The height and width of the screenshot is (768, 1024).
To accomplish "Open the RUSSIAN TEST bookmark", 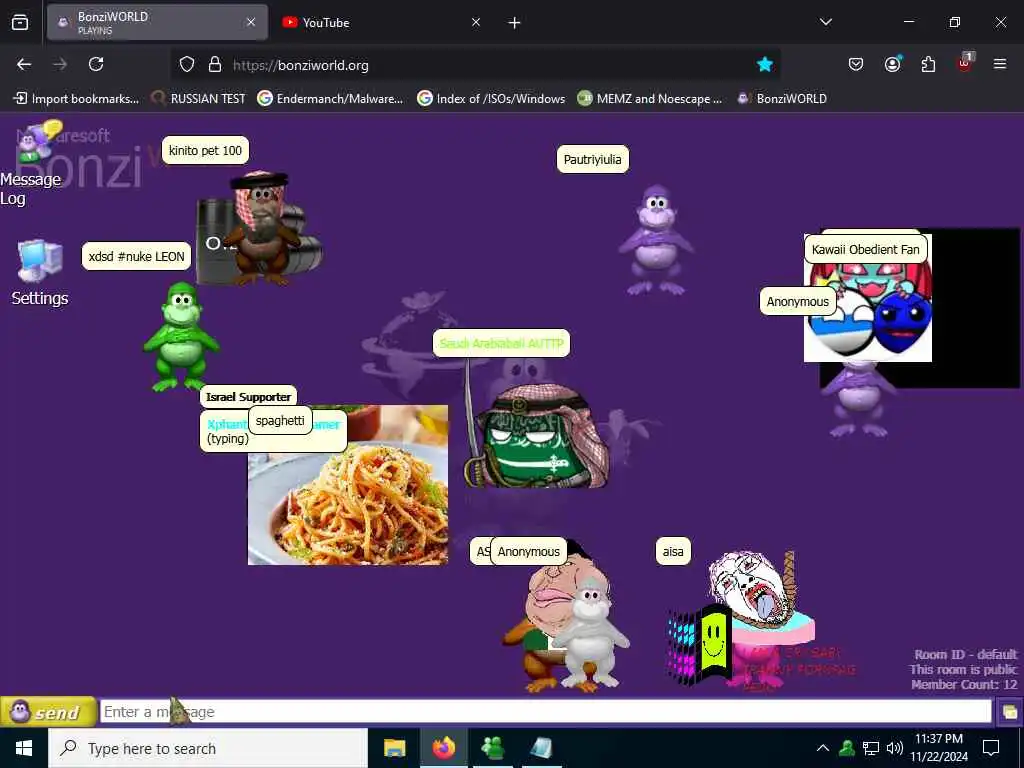I will (x=198, y=99).
